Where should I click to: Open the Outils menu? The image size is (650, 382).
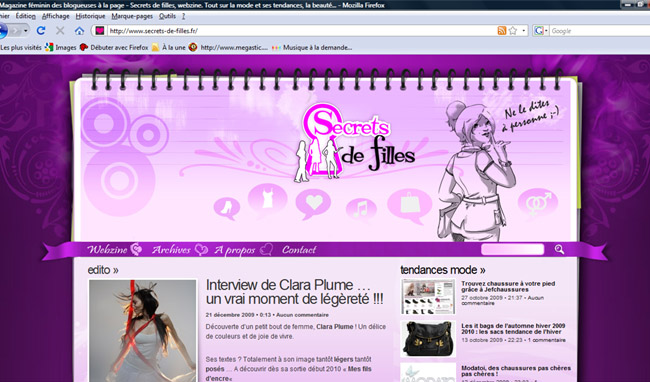[167, 16]
